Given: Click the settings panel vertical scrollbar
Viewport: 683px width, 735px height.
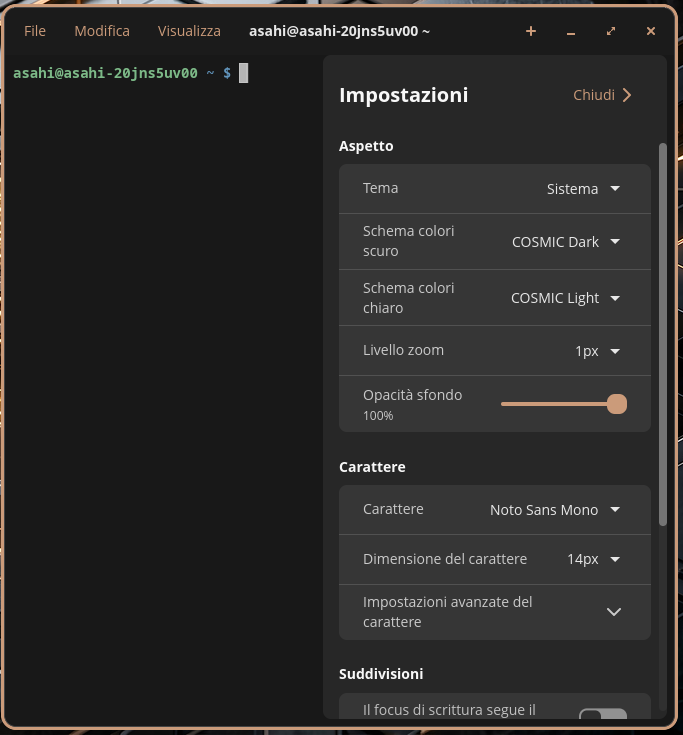Looking at the screenshot, I should [x=662, y=335].
